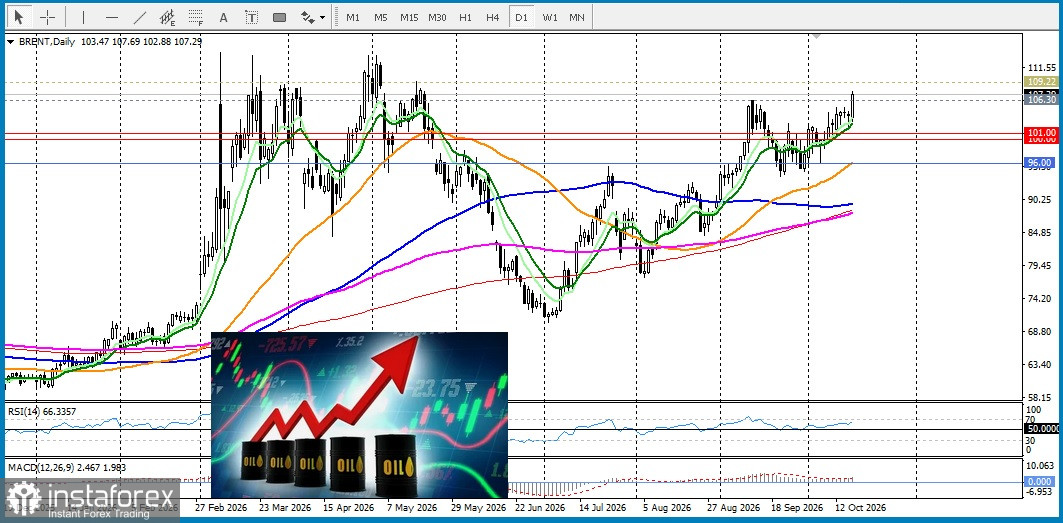Click the 23 Mar 2026 date label

[x=284, y=507]
